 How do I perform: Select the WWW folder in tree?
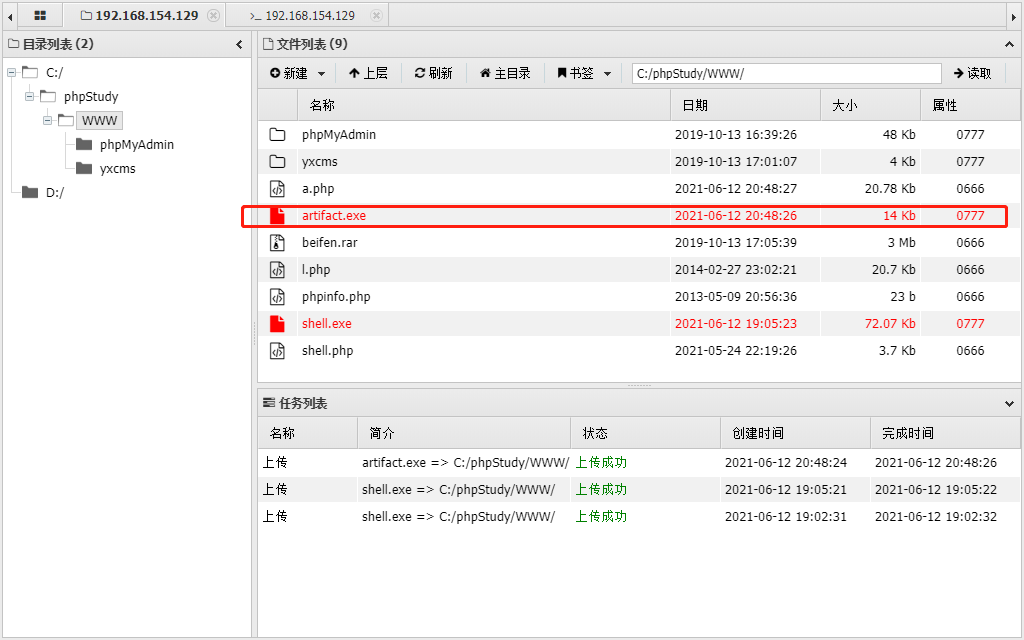click(99, 120)
